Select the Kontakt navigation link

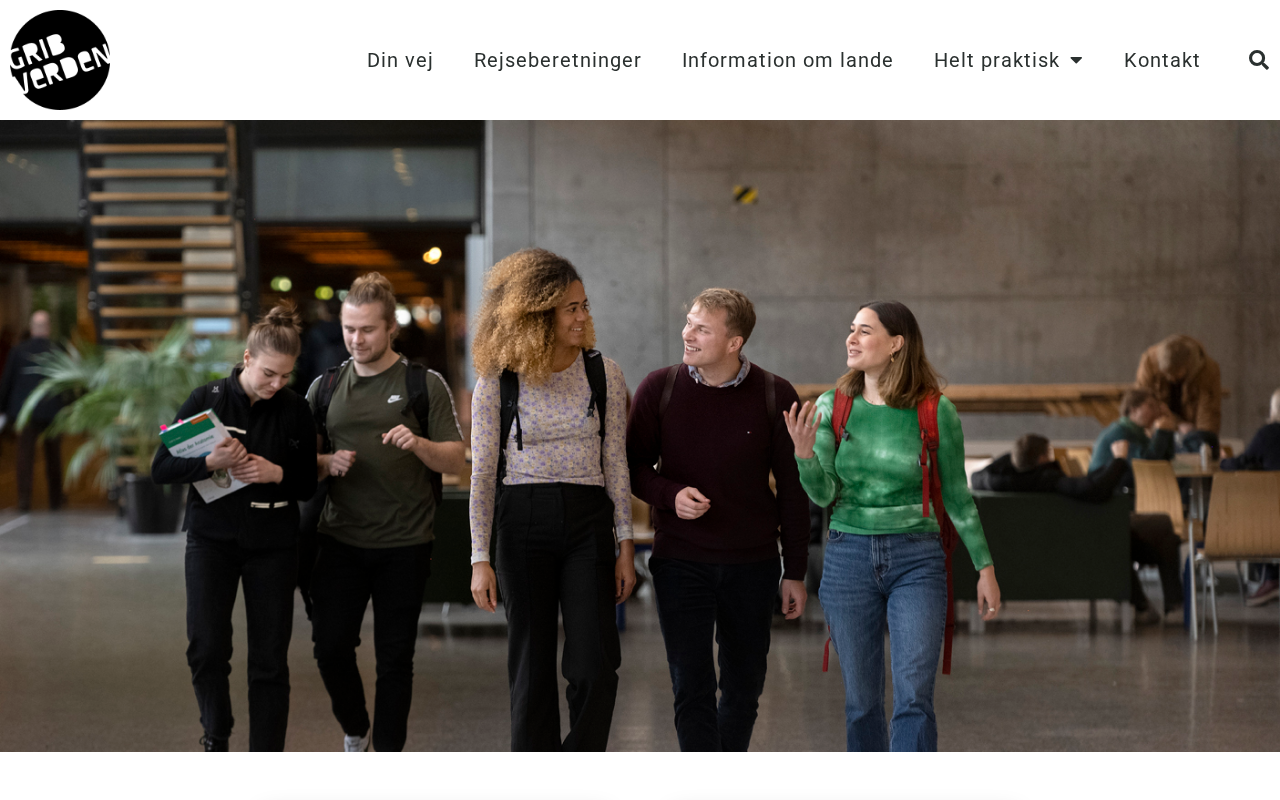[1162, 60]
